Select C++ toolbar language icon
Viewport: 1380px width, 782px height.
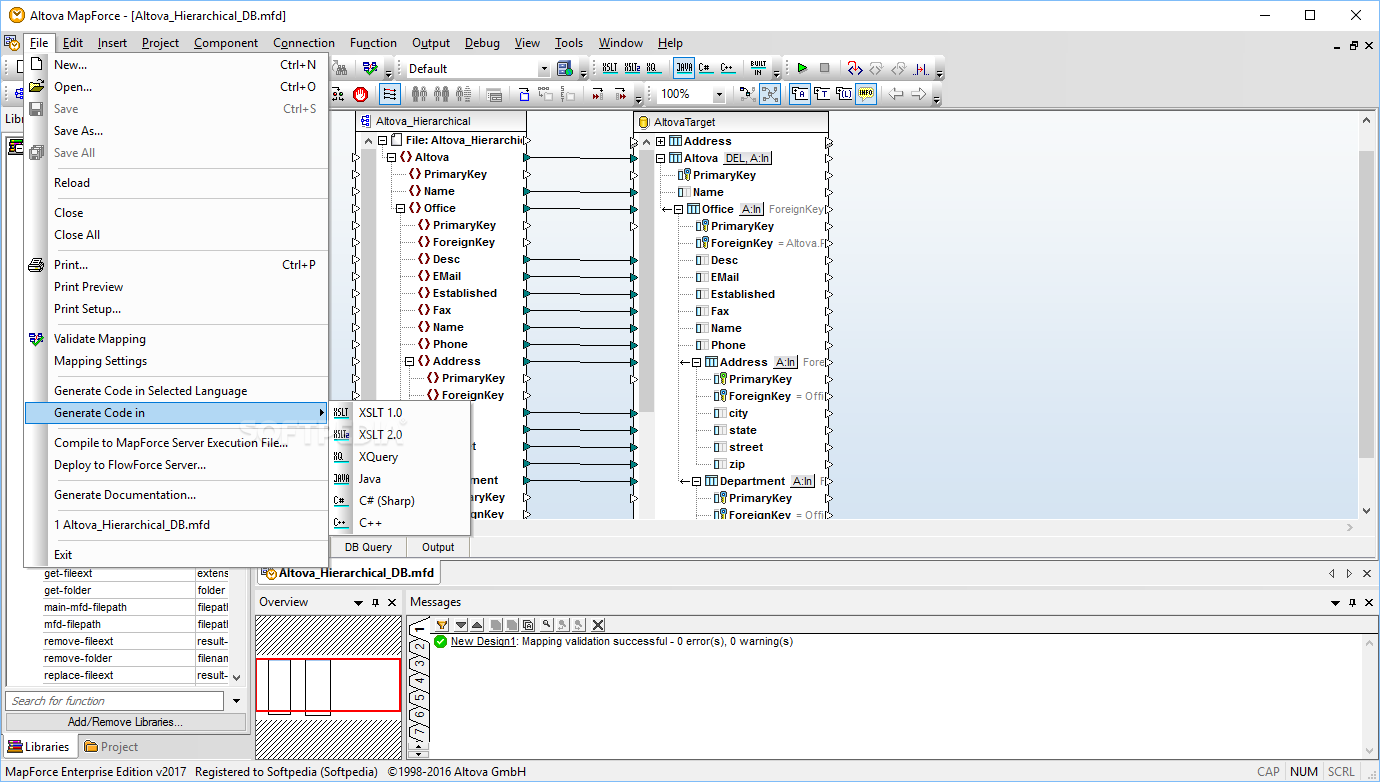[727, 68]
